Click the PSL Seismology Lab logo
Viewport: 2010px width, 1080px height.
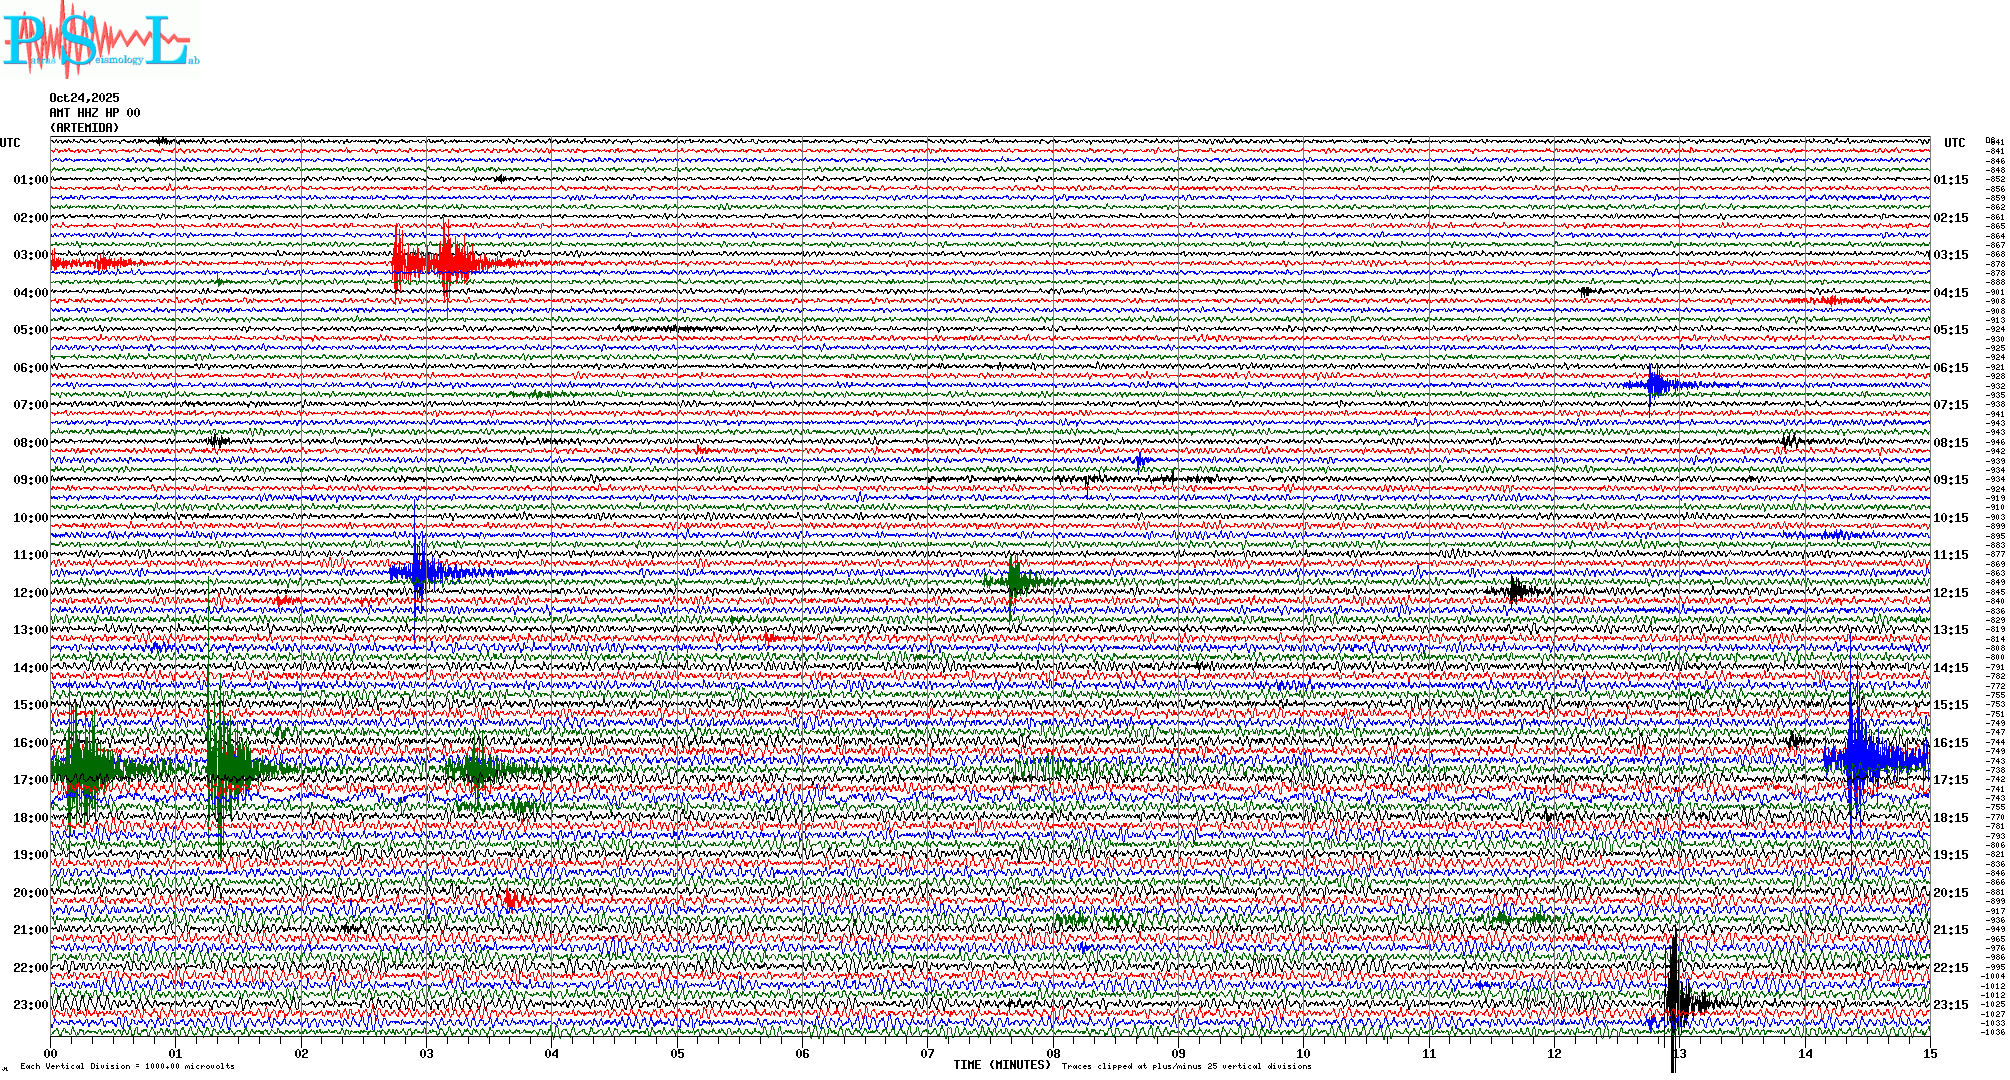(x=100, y=40)
